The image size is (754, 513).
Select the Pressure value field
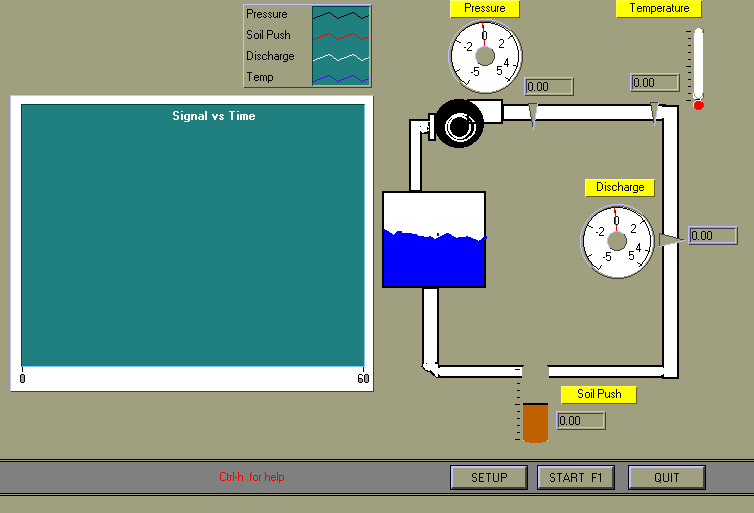(x=549, y=87)
